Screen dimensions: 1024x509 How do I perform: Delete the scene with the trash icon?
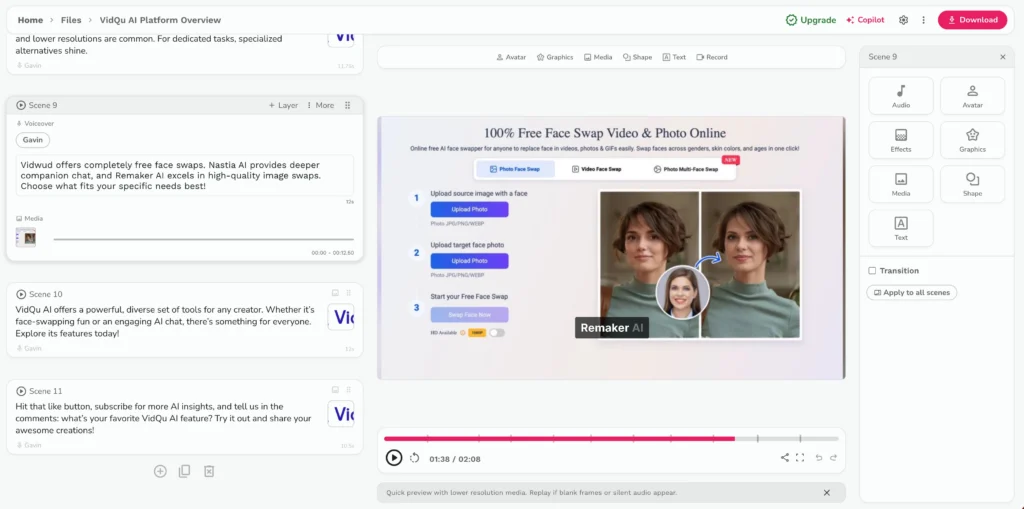click(x=209, y=471)
